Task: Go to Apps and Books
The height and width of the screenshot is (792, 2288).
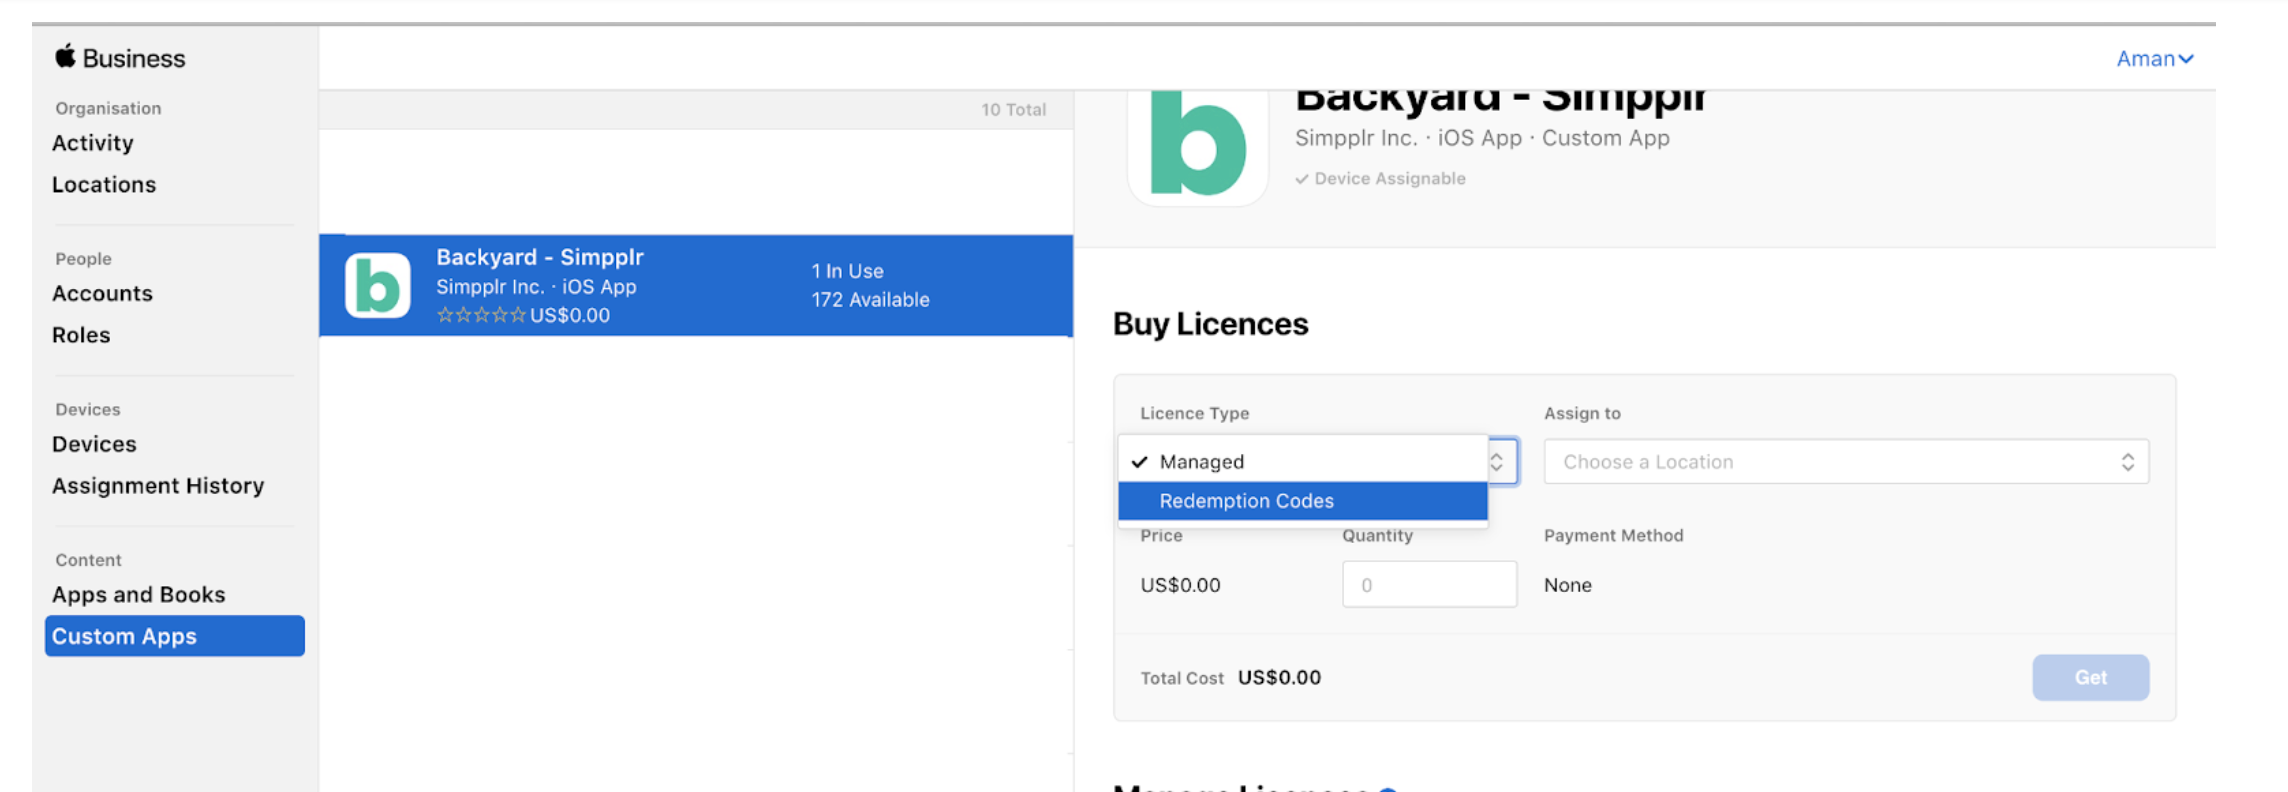Action: (139, 595)
